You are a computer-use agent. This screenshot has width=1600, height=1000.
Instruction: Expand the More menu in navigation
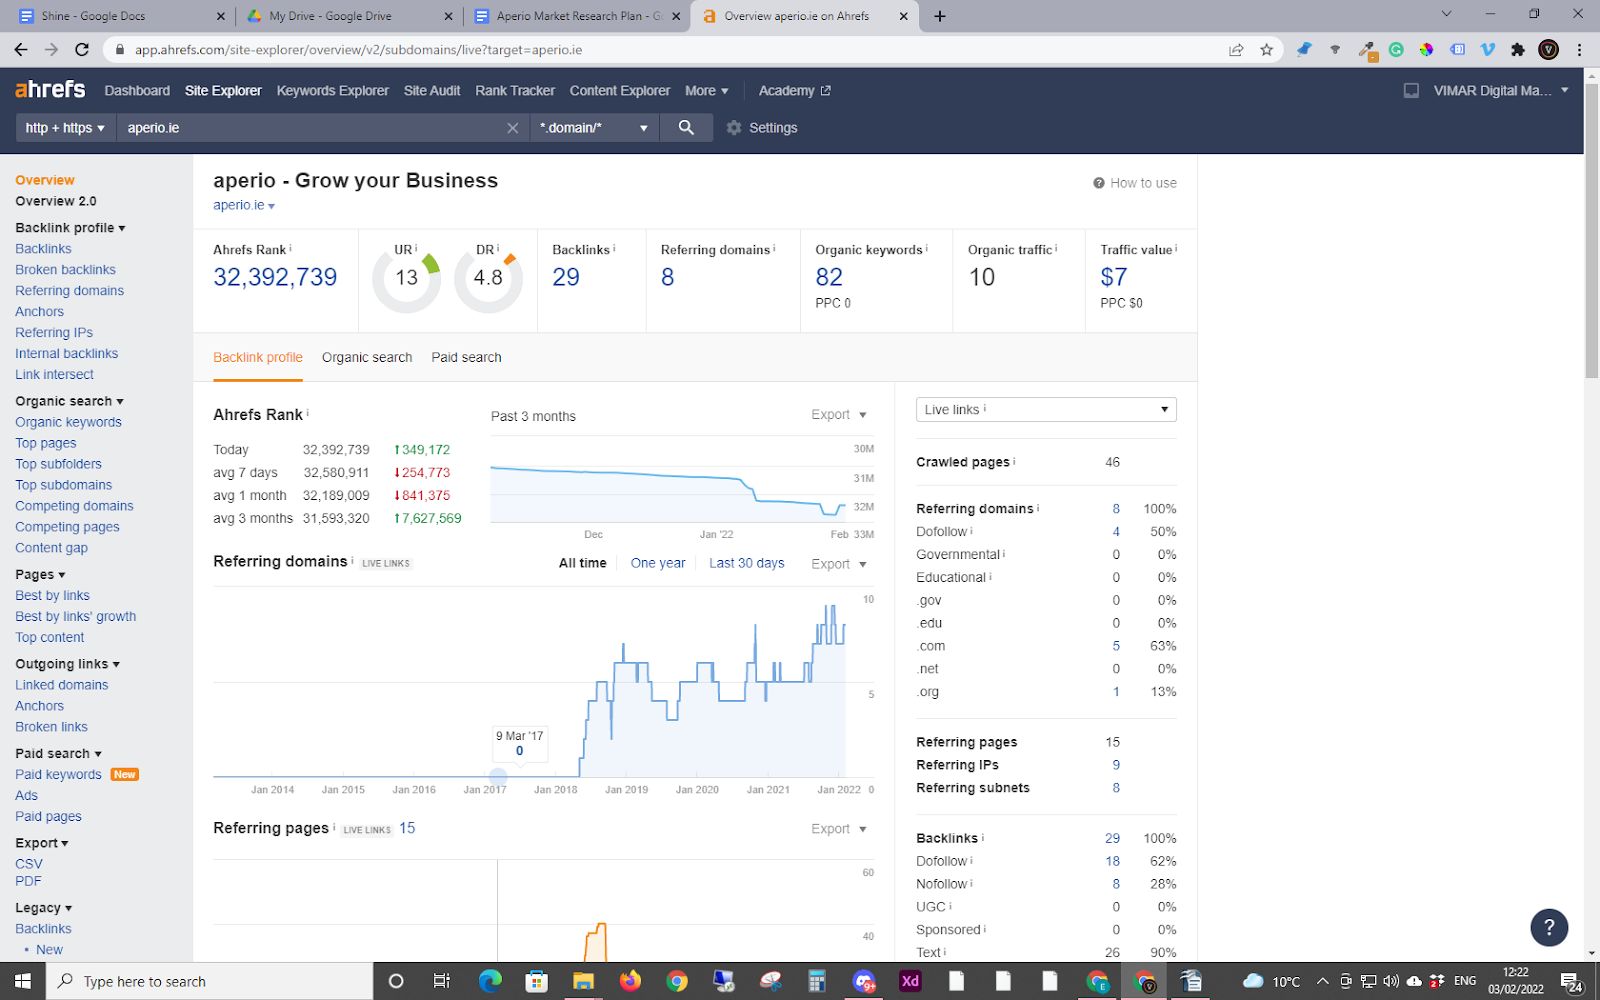tap(706, 90)
